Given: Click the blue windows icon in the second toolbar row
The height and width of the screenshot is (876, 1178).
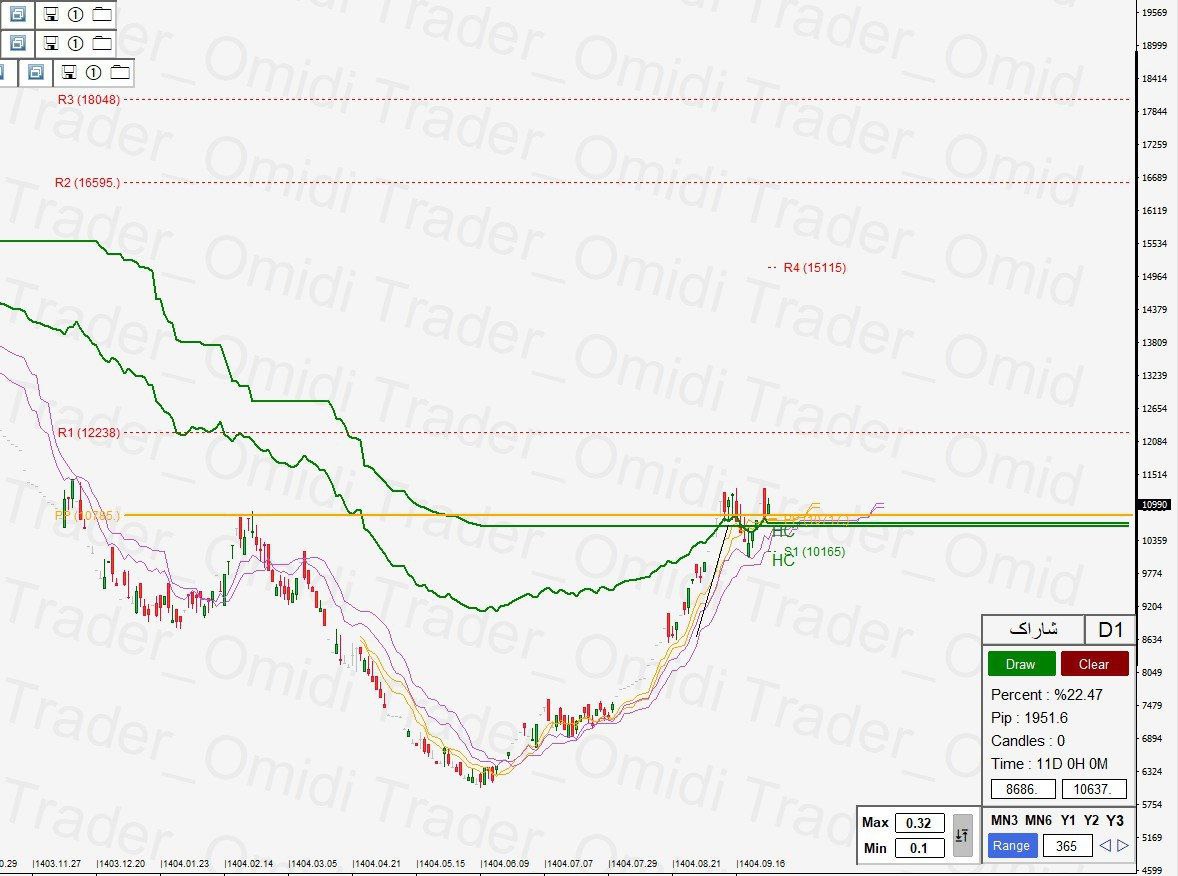Looking at the screenshot, I should [x=17, y=44].
